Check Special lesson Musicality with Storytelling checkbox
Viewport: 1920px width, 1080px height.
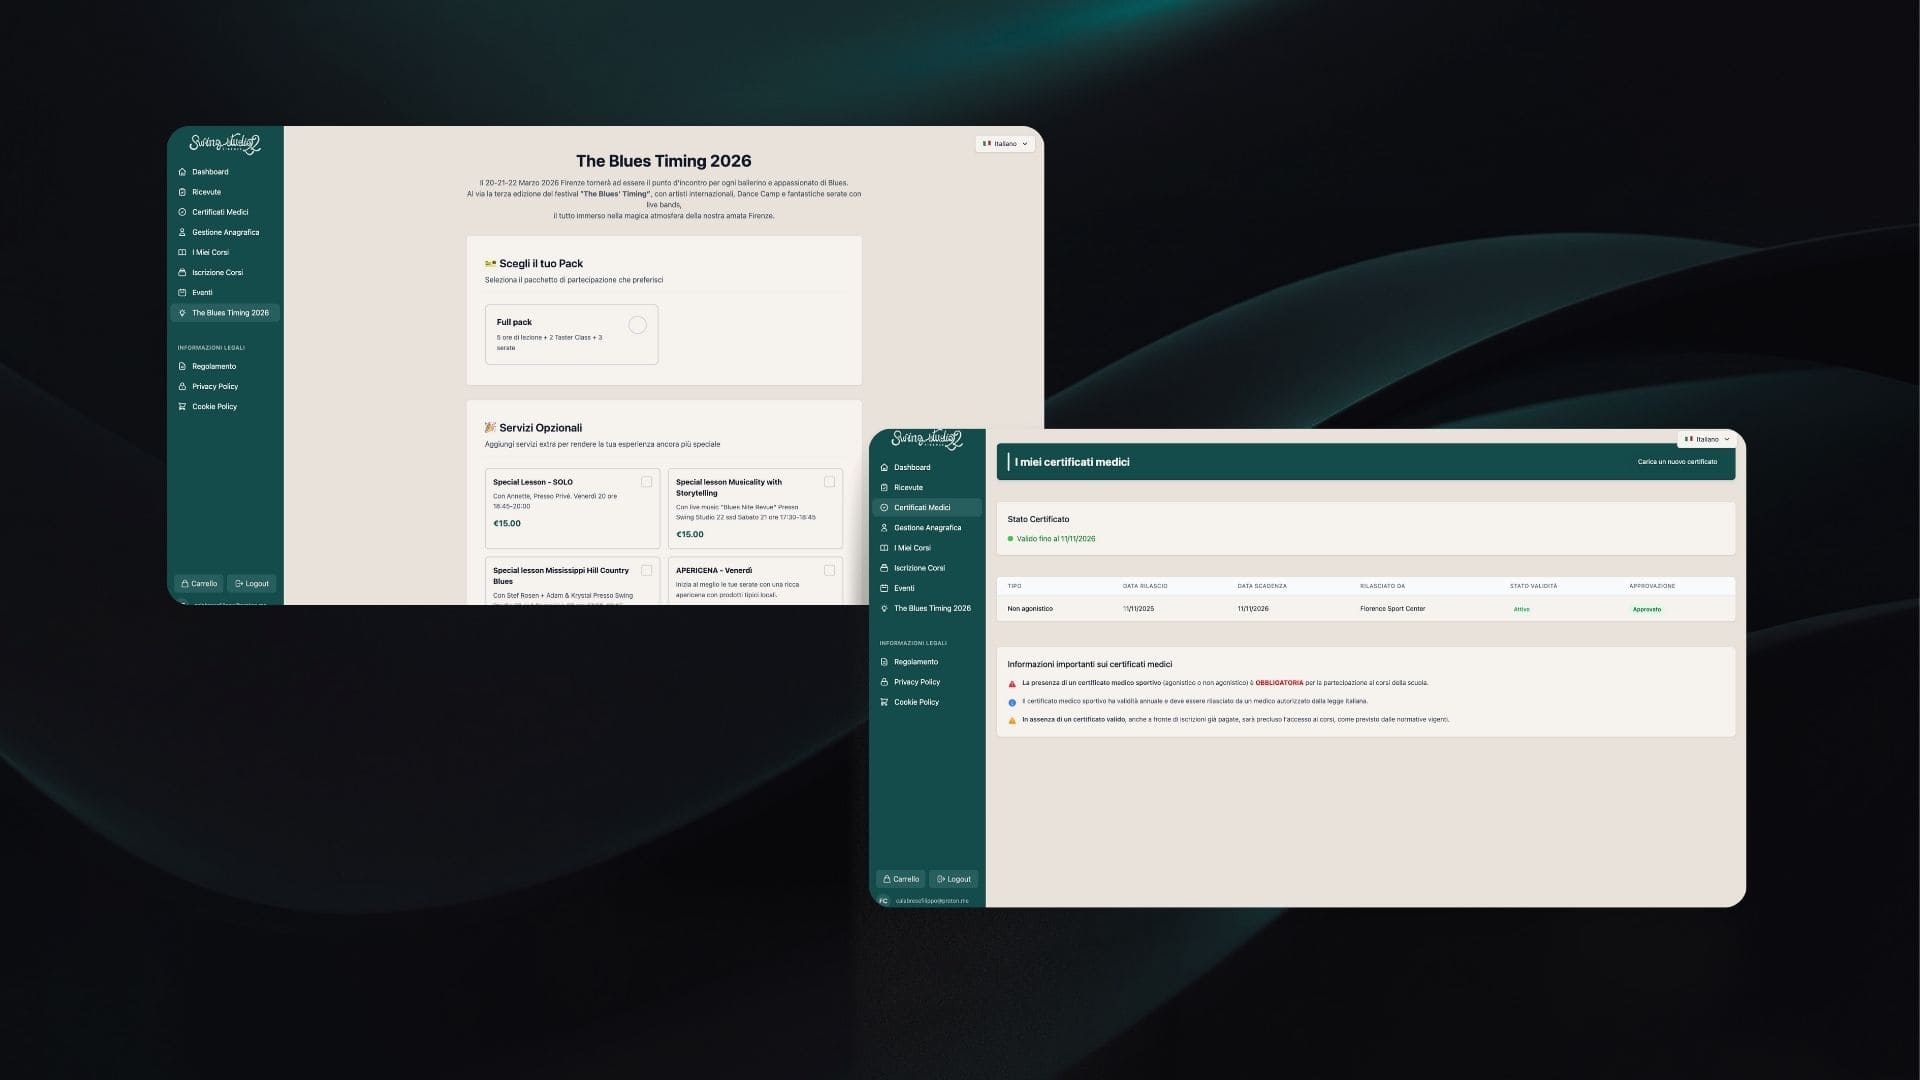click(x=829, y=482)
